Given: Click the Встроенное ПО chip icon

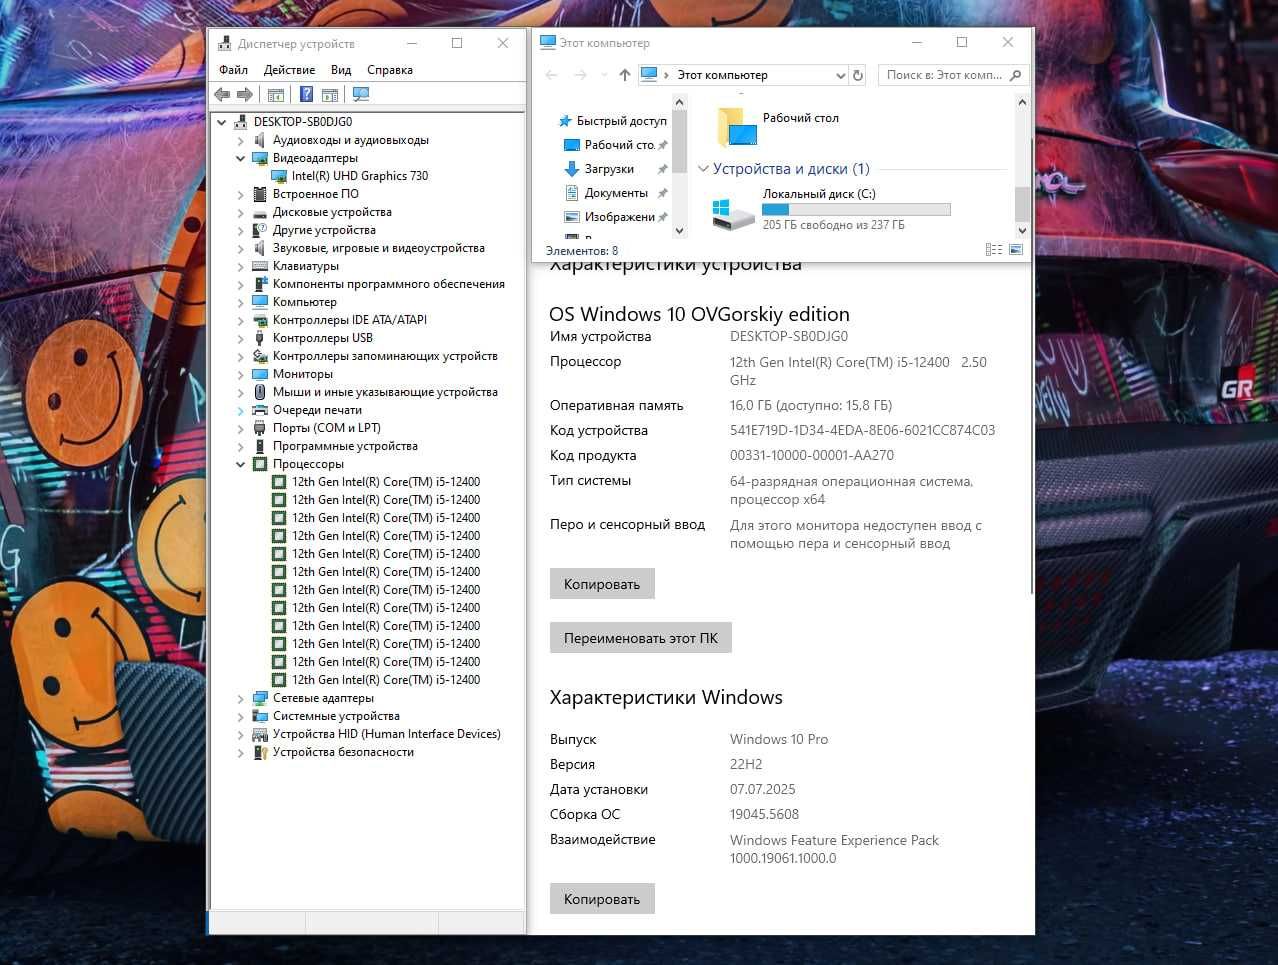Looking at the screenshot, I should (260, 194).
